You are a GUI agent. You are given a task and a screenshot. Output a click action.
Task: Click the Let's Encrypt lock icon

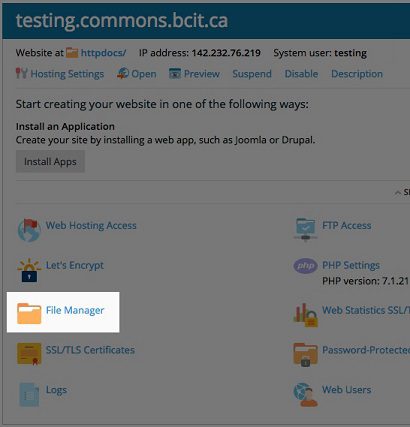[29, 270]
